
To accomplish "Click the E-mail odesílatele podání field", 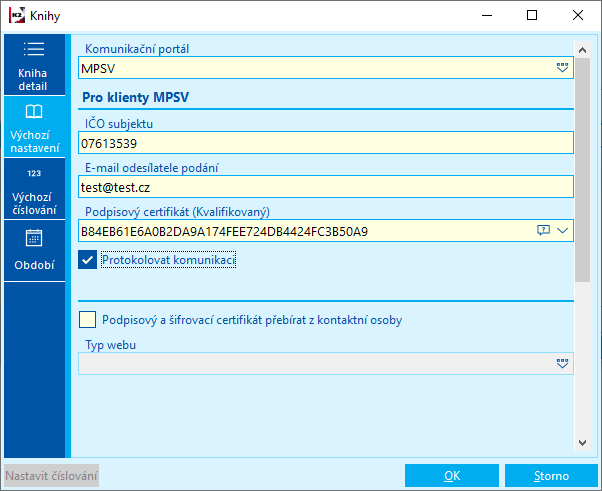I will tap(326, 187).
